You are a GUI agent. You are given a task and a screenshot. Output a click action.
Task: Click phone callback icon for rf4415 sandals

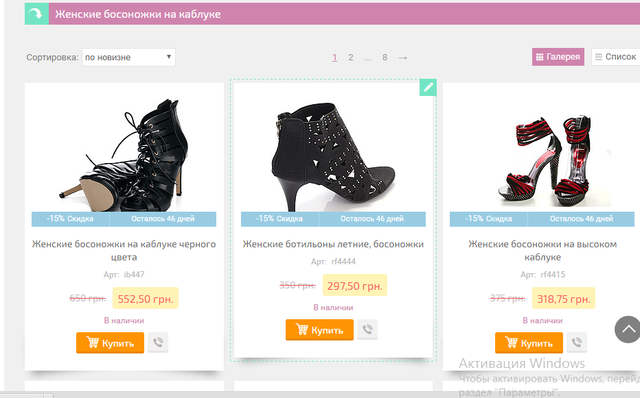coord(577,342)
